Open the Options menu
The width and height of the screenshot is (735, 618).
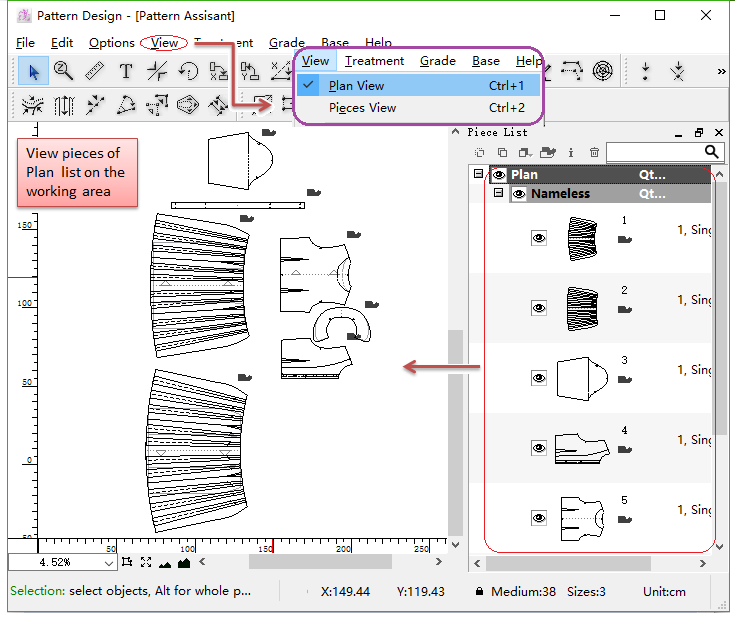click(x=111, y=43)
